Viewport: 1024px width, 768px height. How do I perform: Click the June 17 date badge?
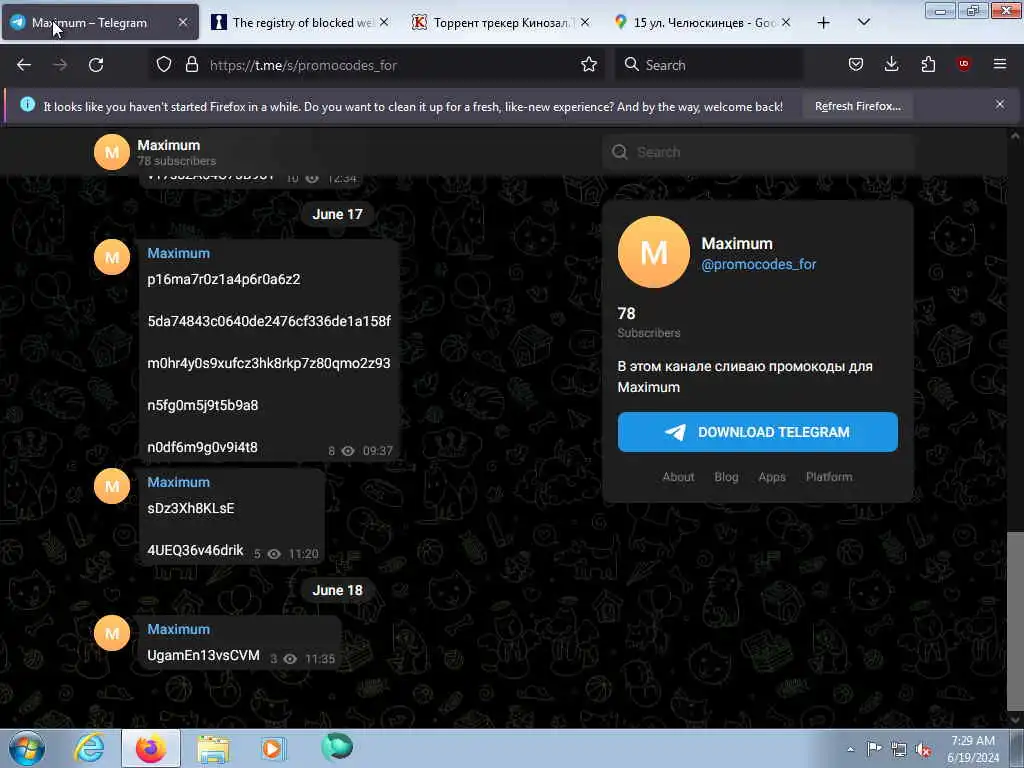click(x=337, y=214)
